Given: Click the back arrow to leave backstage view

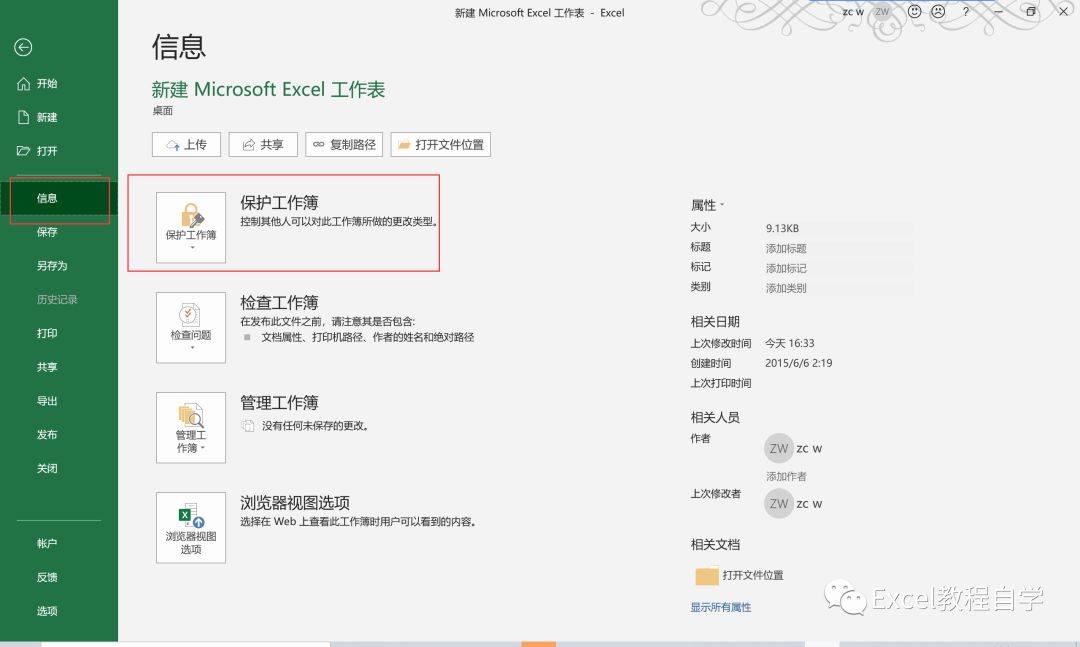Looking at the screenshot, I should pyautogui.click(x=23, y=47).
